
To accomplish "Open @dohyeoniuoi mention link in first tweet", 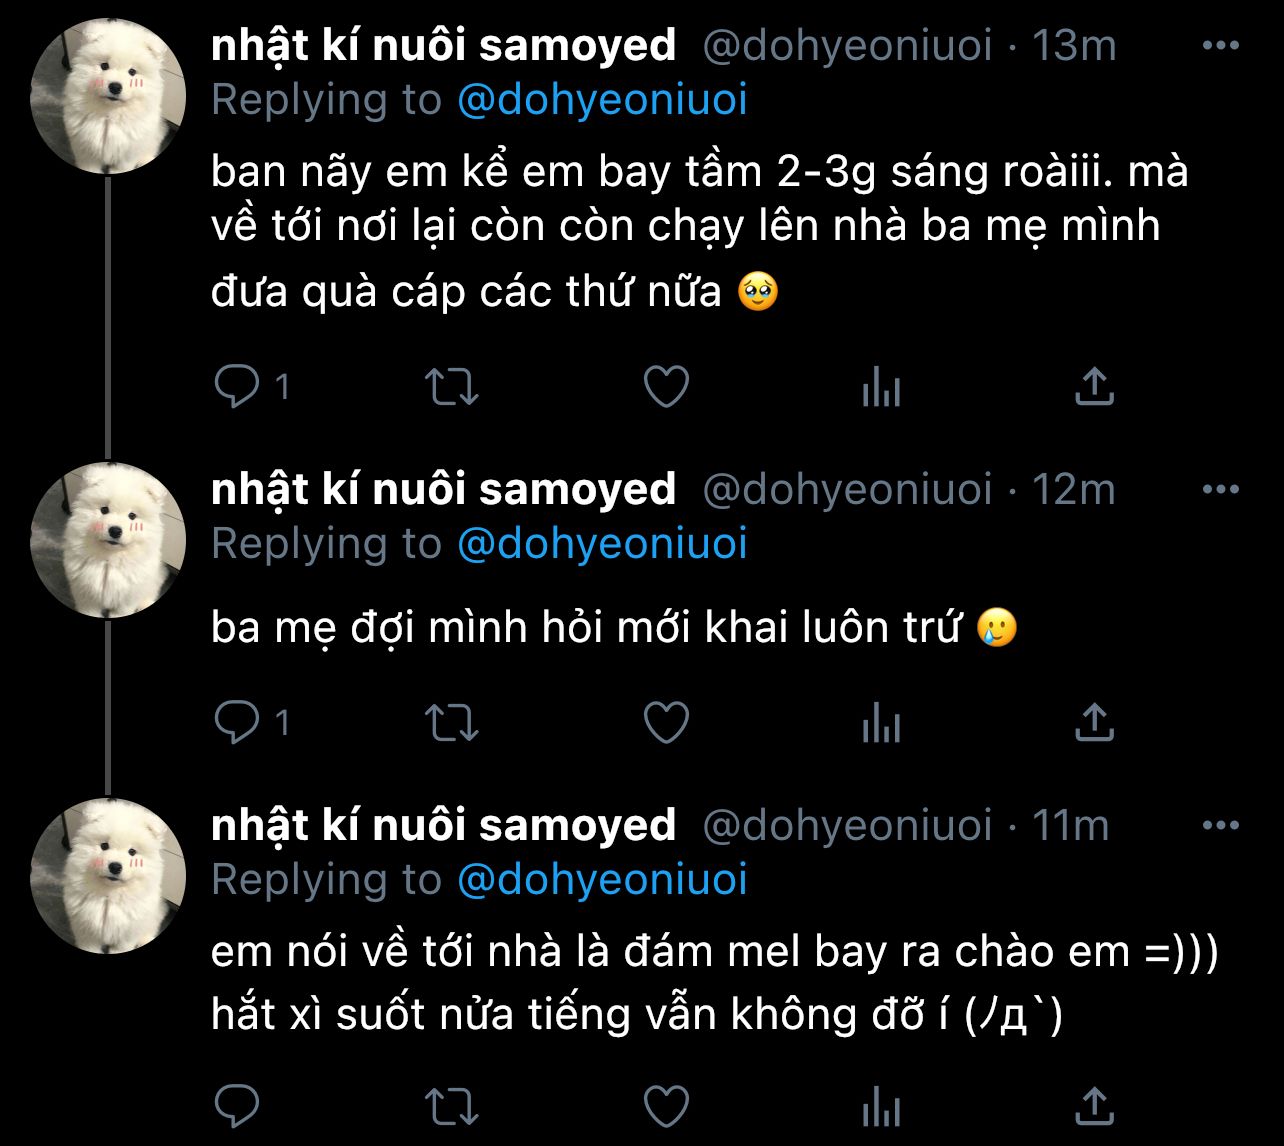I will 602,101.
